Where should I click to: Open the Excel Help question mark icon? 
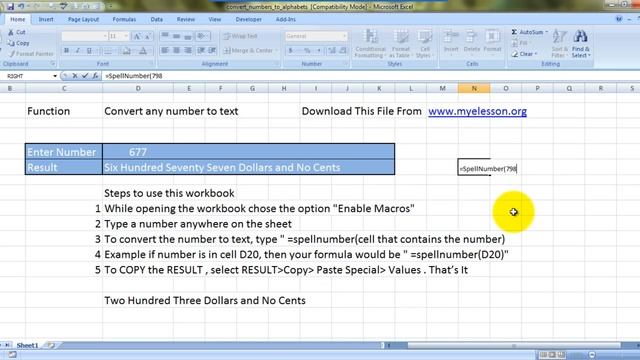tap(619, 19)
